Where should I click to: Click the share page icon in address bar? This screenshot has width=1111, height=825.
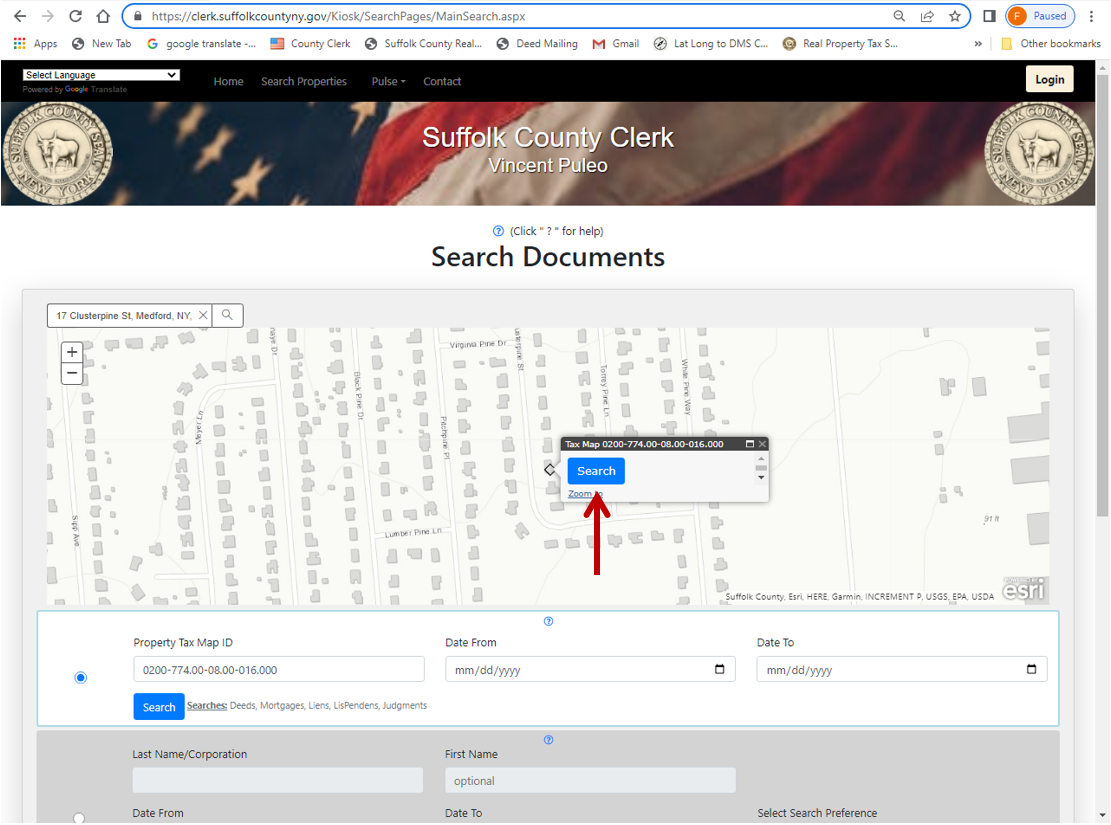tap(927, 16)
